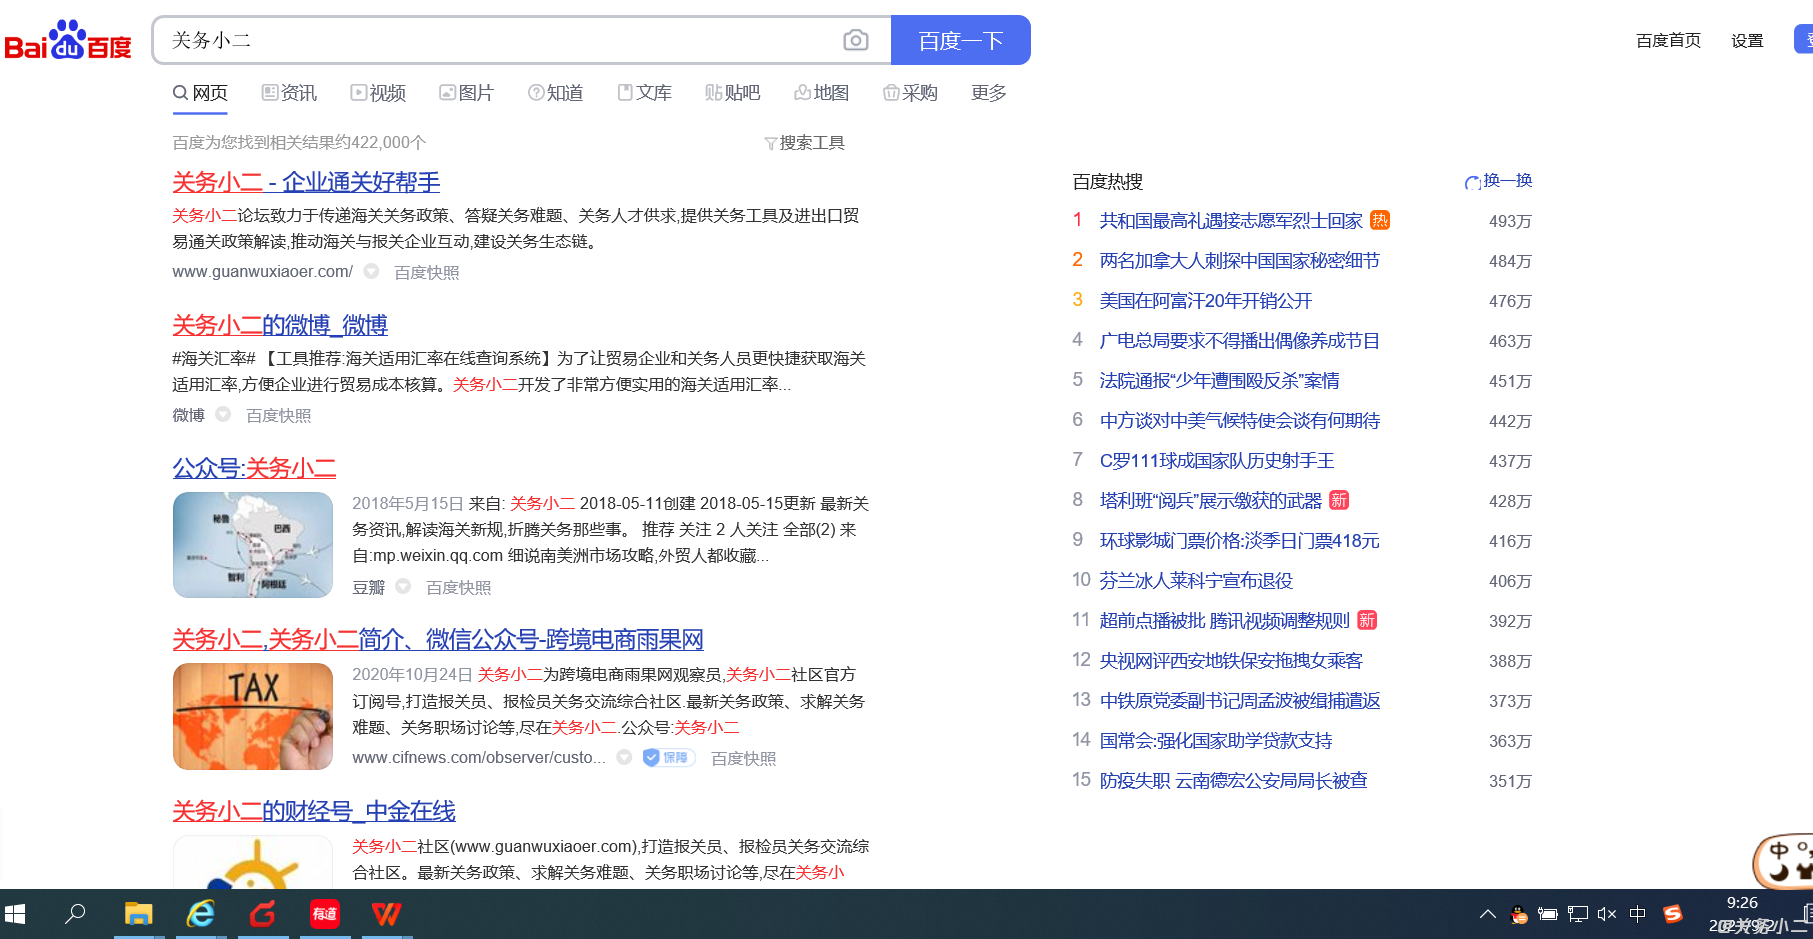Expand arrow next to guanwuxiaoer.com URL
Screen dimensions: 1813x939
pyautogui.click(x=371, y=271)
